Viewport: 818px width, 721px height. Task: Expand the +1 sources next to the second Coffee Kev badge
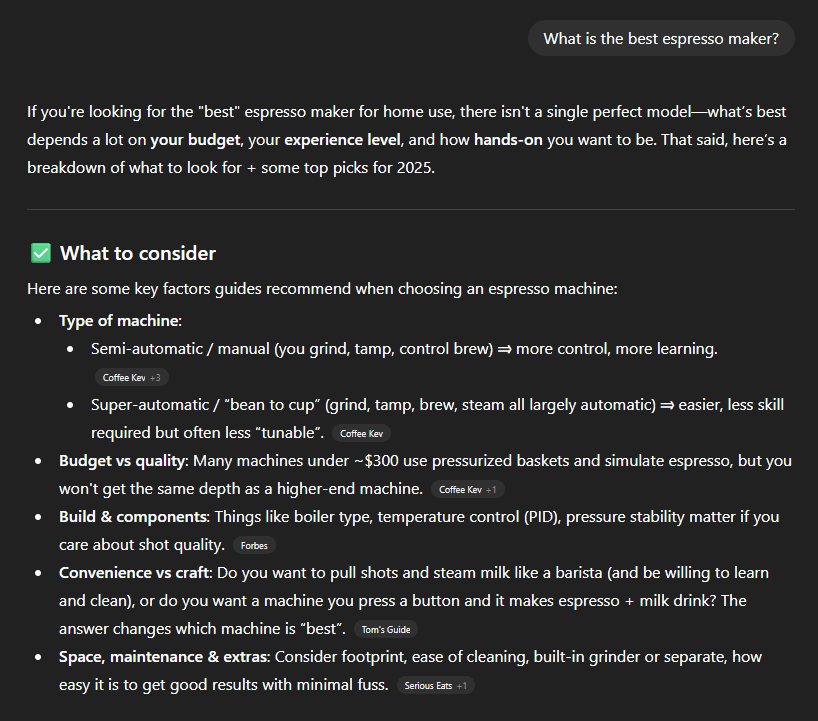pos(490,489)
